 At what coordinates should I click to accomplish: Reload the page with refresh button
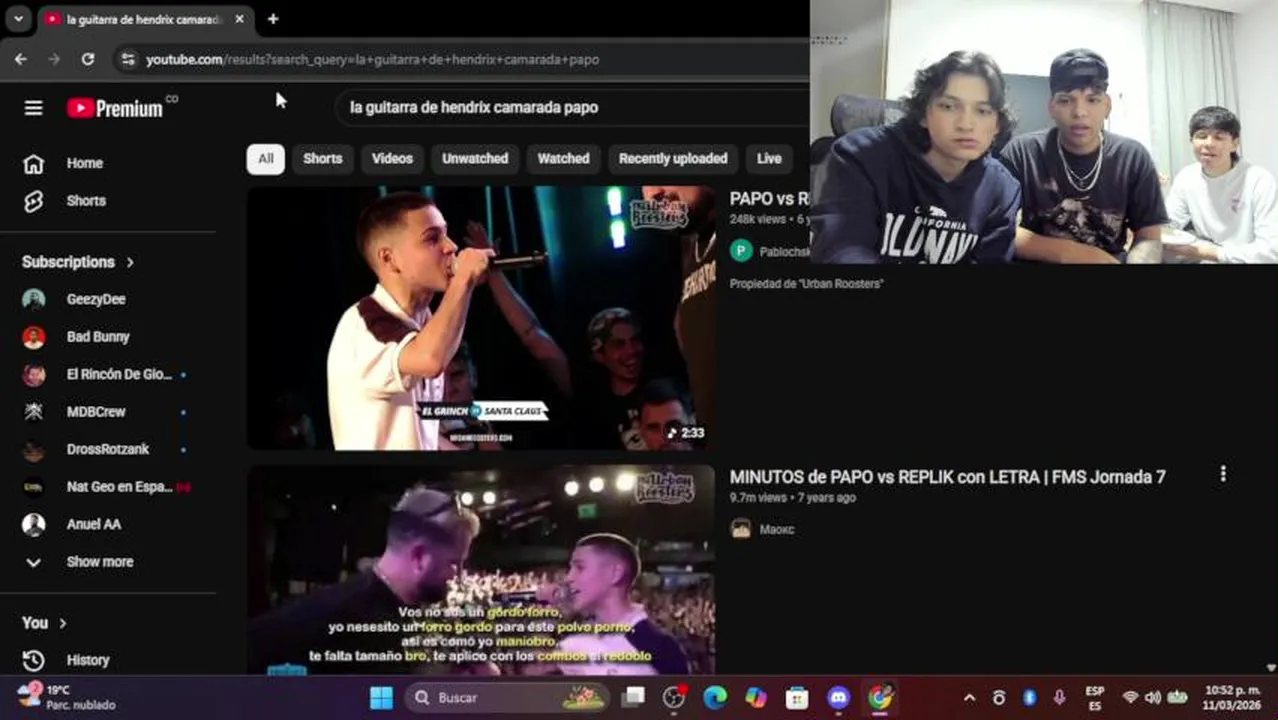point(88,59)
